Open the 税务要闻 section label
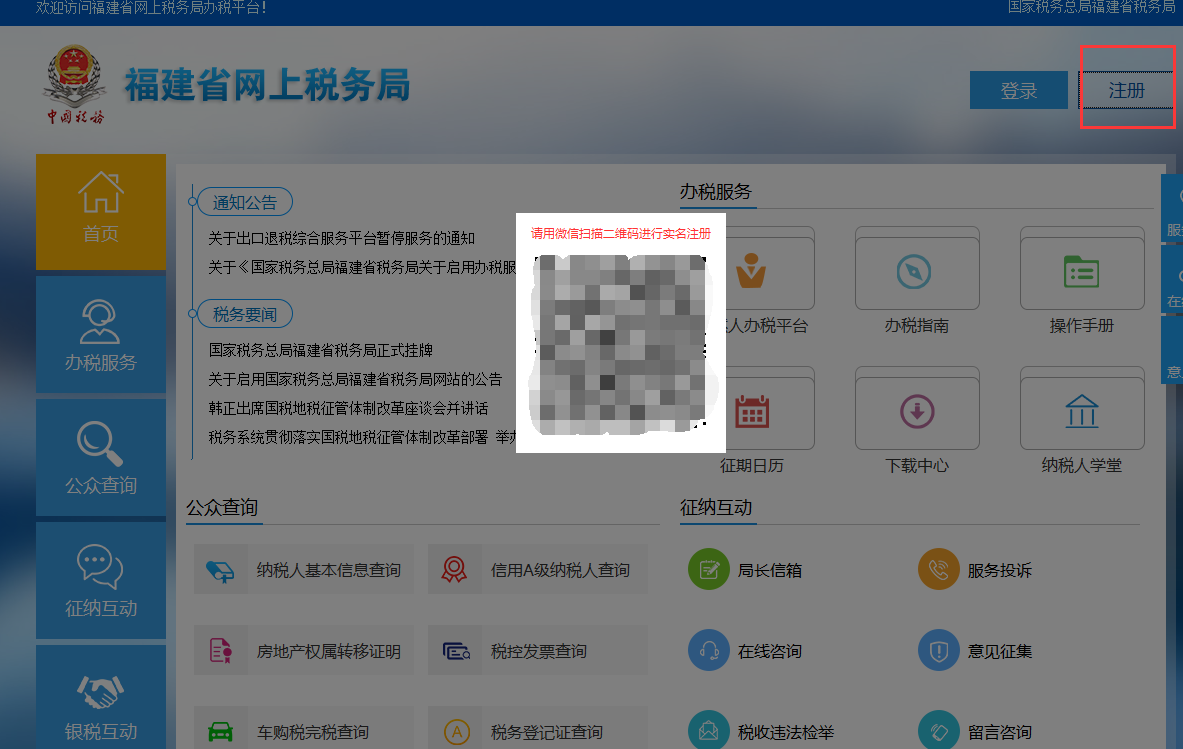 244,314
